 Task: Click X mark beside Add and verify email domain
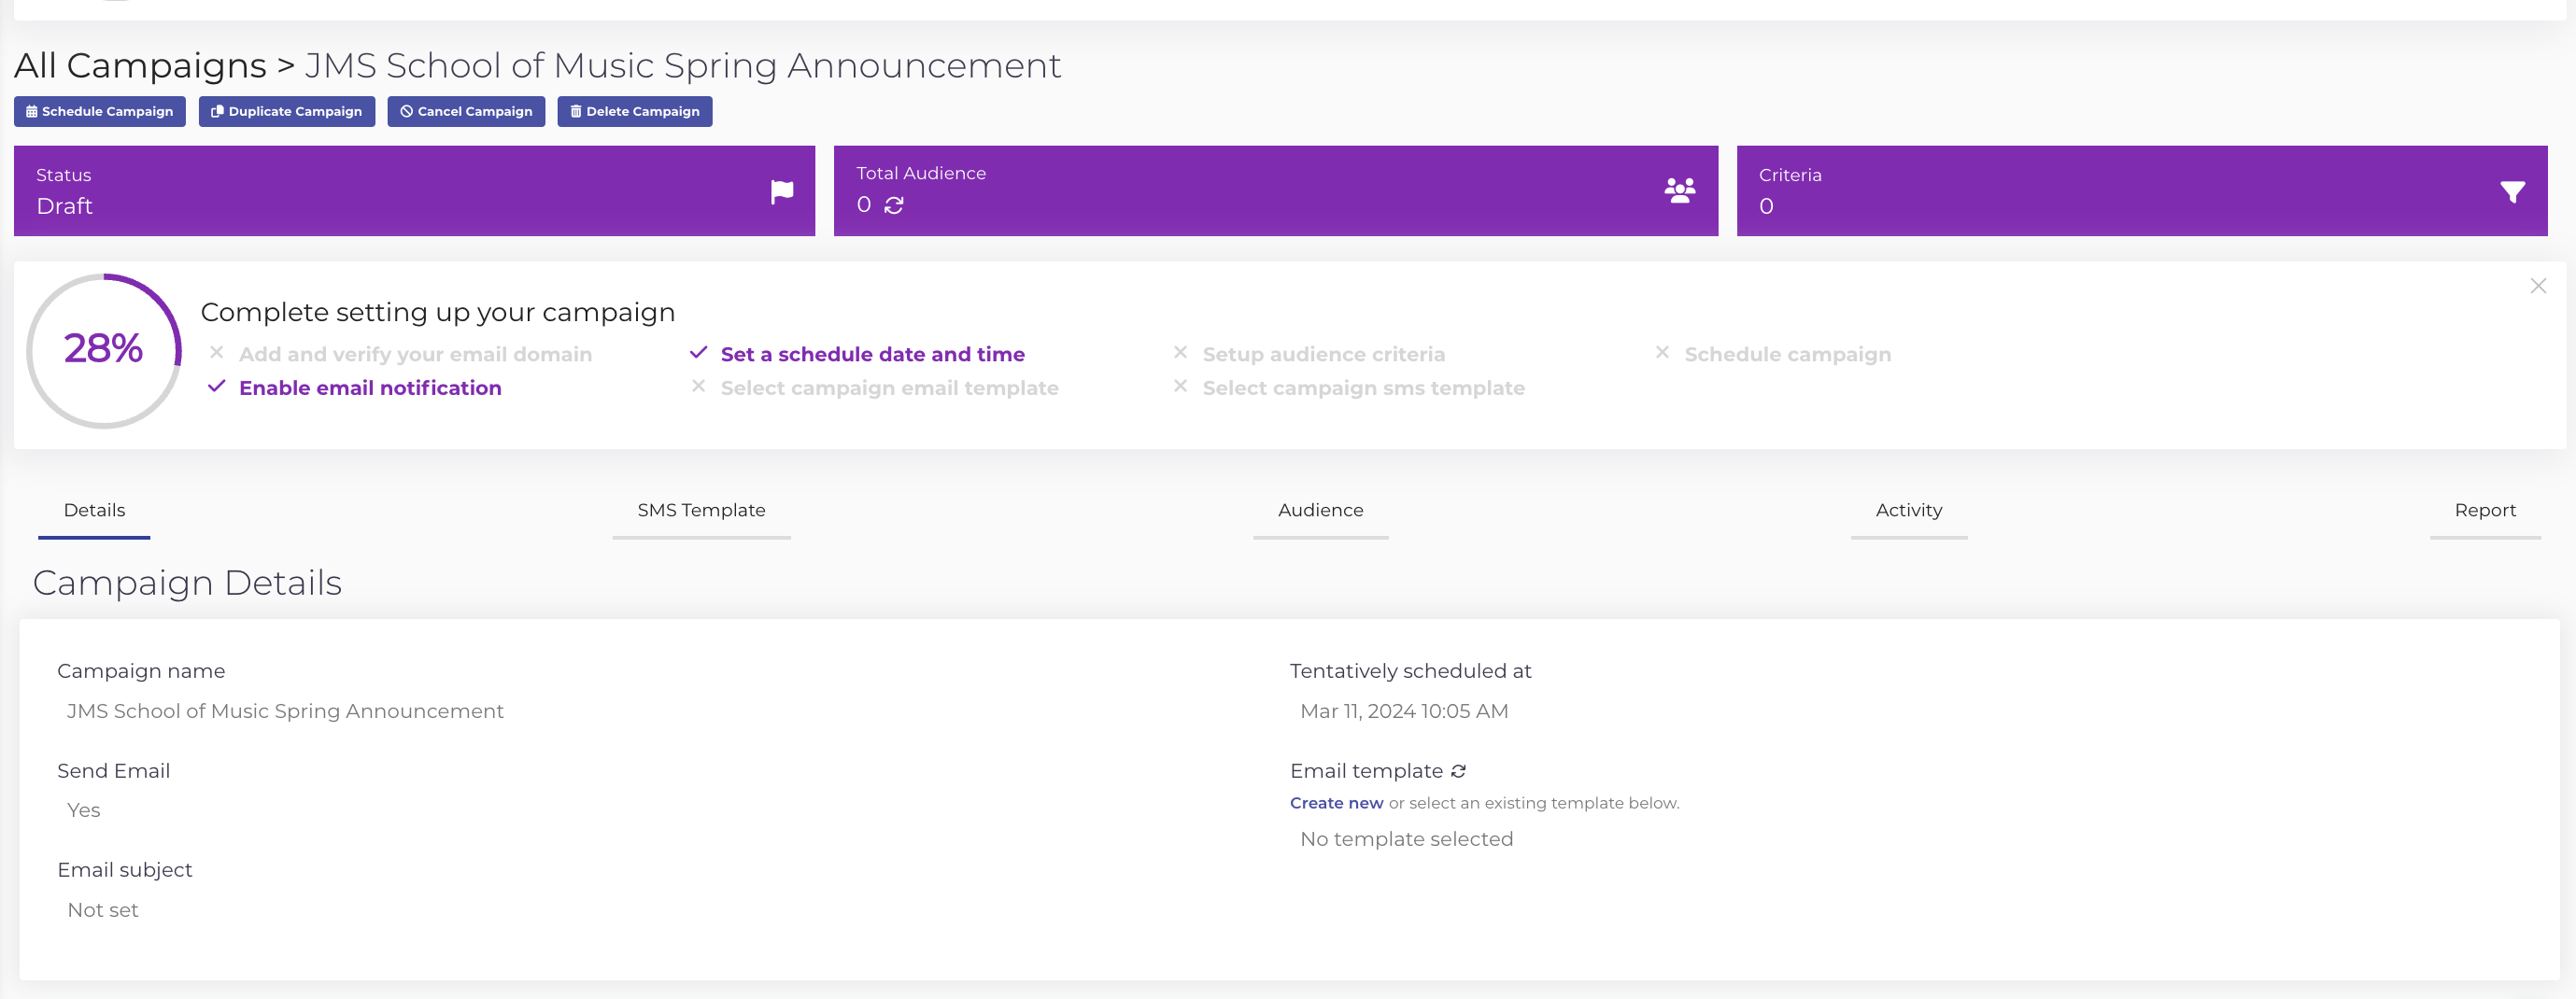(216, 352)
